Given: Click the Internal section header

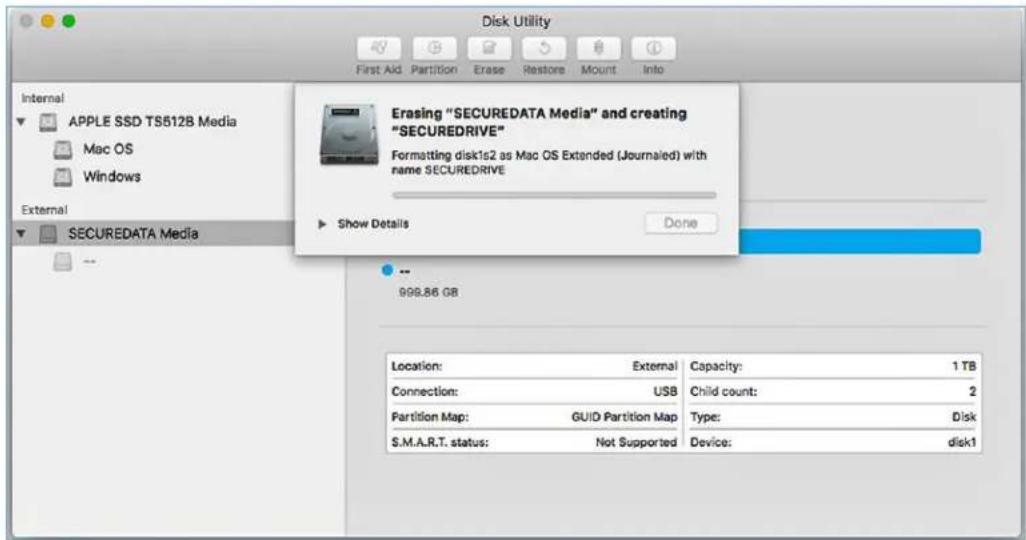Looking at the screenshot, I should click(43, 98).
